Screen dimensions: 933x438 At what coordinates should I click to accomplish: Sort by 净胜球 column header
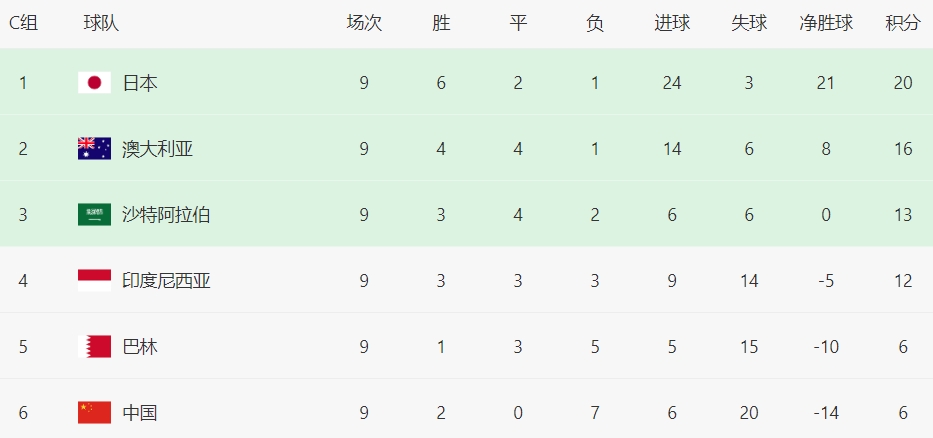[x=826, y=23]
